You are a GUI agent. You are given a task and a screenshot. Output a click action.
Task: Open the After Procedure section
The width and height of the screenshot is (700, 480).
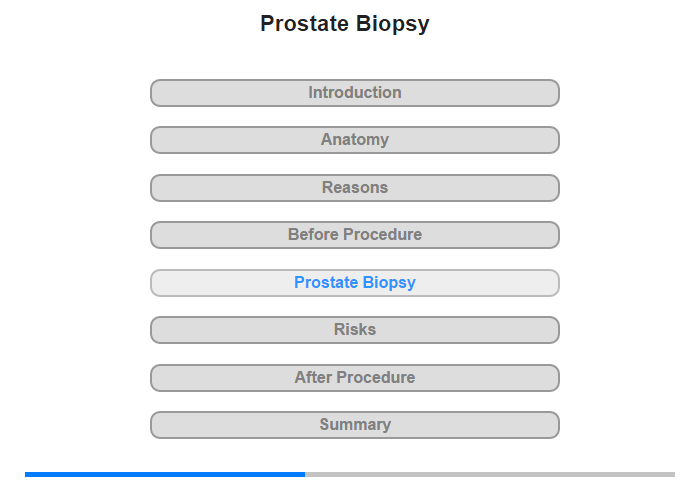point(354,378)
